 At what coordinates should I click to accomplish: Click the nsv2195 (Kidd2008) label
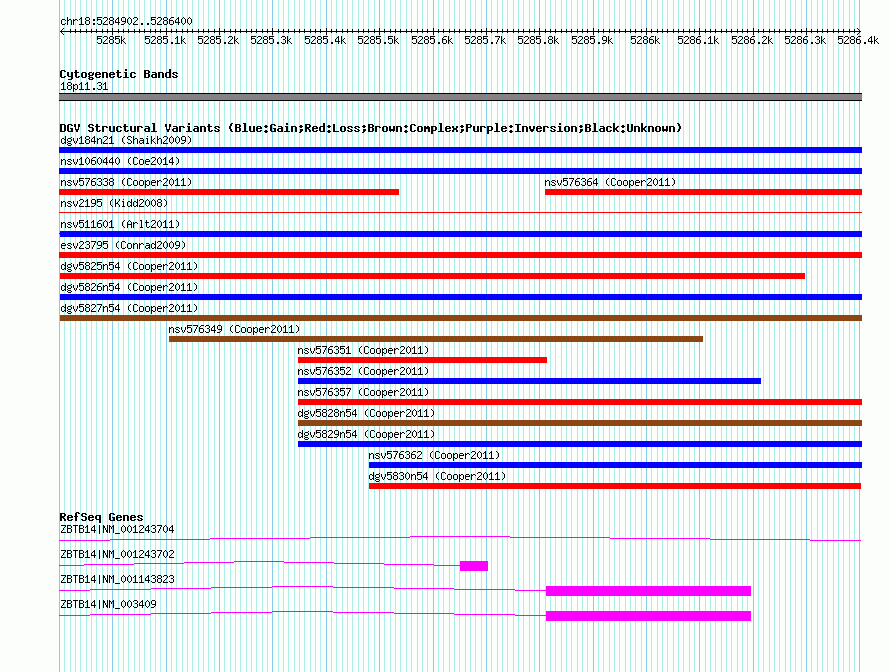click(114, 203)
